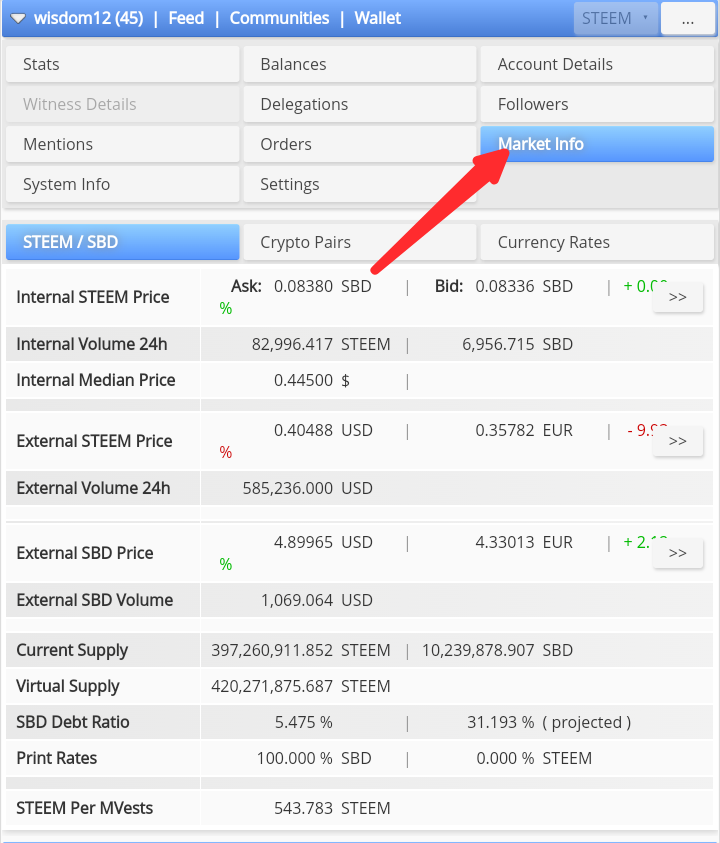Select the 397,260,911.852 STEEM supply value
The image size is (720, 843).
[301, 651]
